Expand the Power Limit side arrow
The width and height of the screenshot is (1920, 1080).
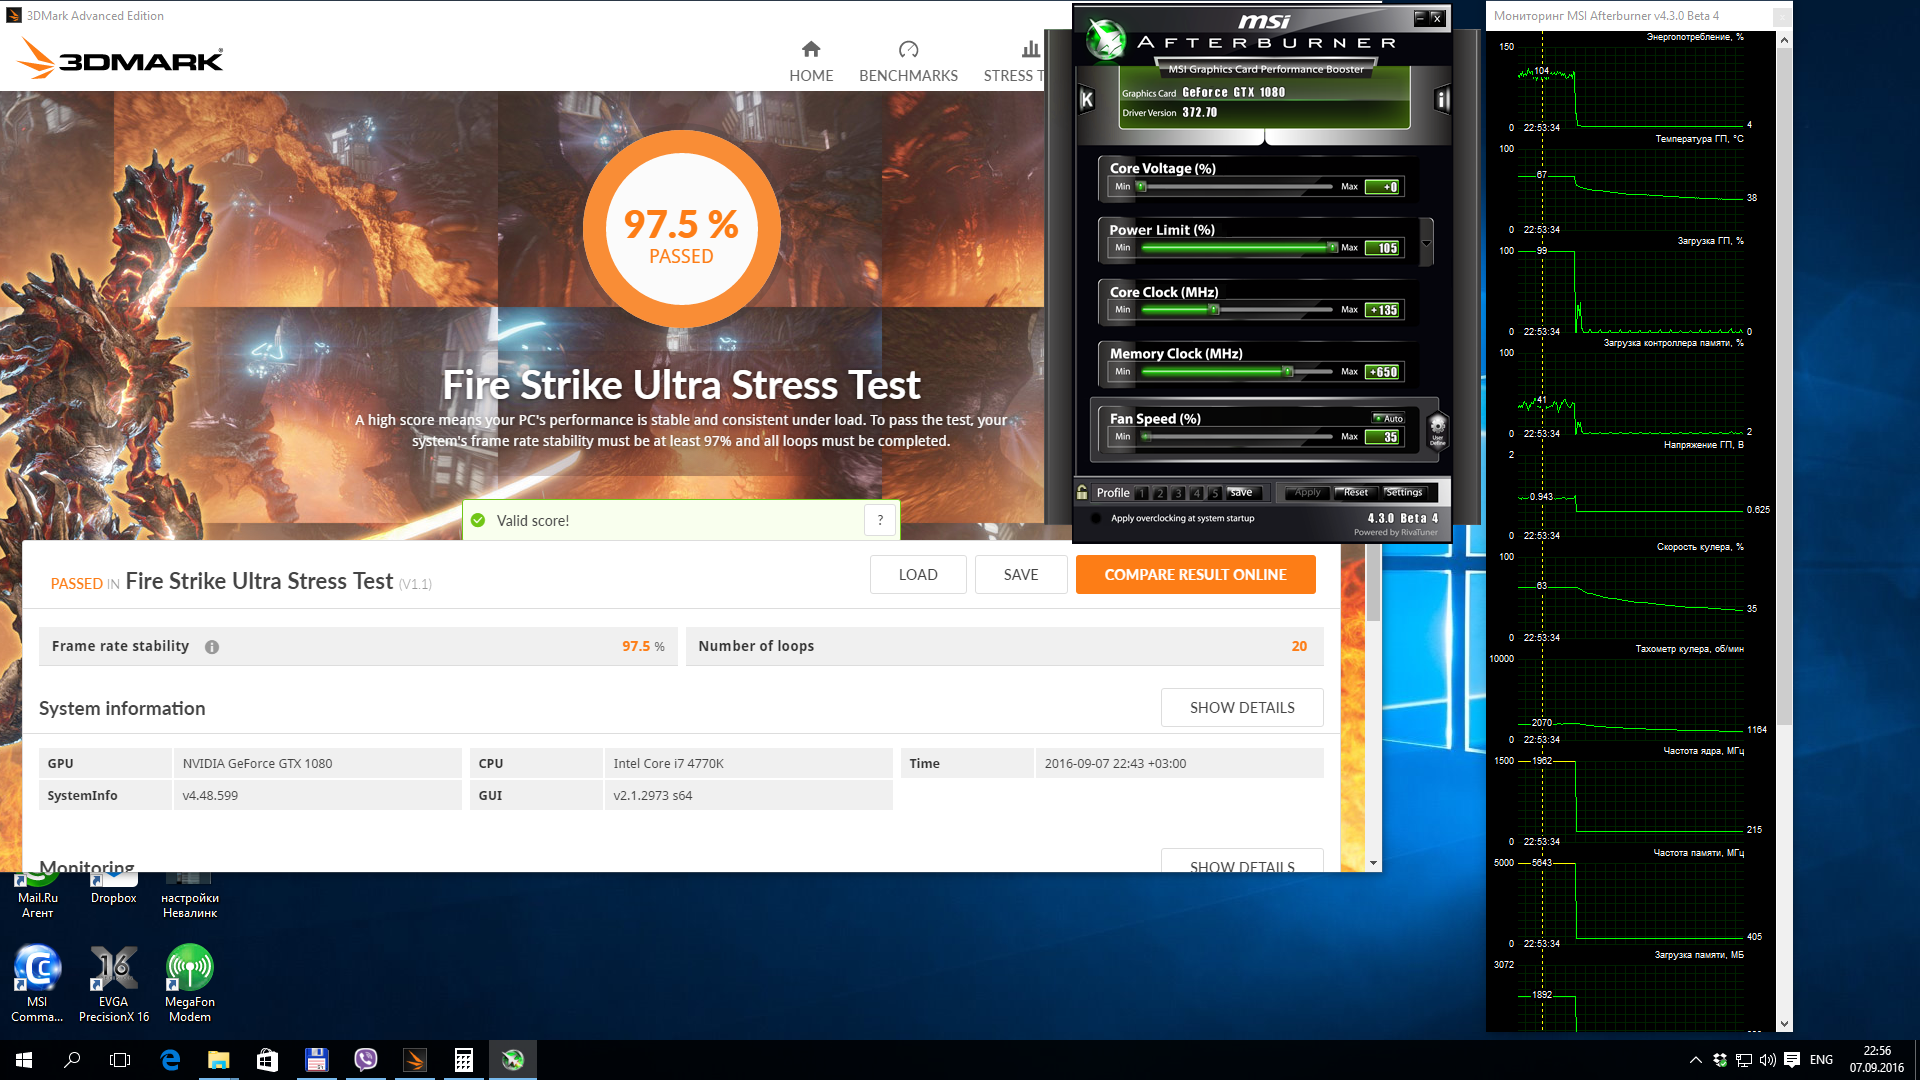1427,243
